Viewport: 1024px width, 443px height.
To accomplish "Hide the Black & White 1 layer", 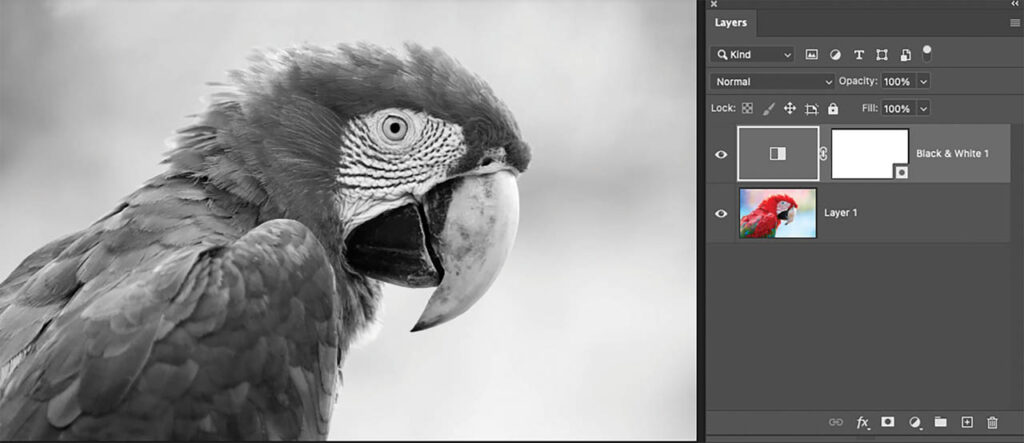I will 721,154.
